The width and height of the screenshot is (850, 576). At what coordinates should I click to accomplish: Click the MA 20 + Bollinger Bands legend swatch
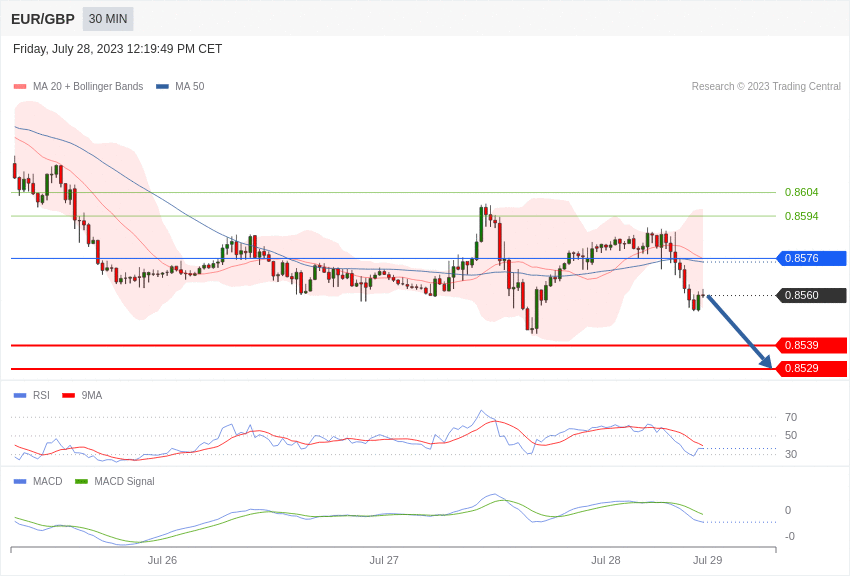pos(20,87)
